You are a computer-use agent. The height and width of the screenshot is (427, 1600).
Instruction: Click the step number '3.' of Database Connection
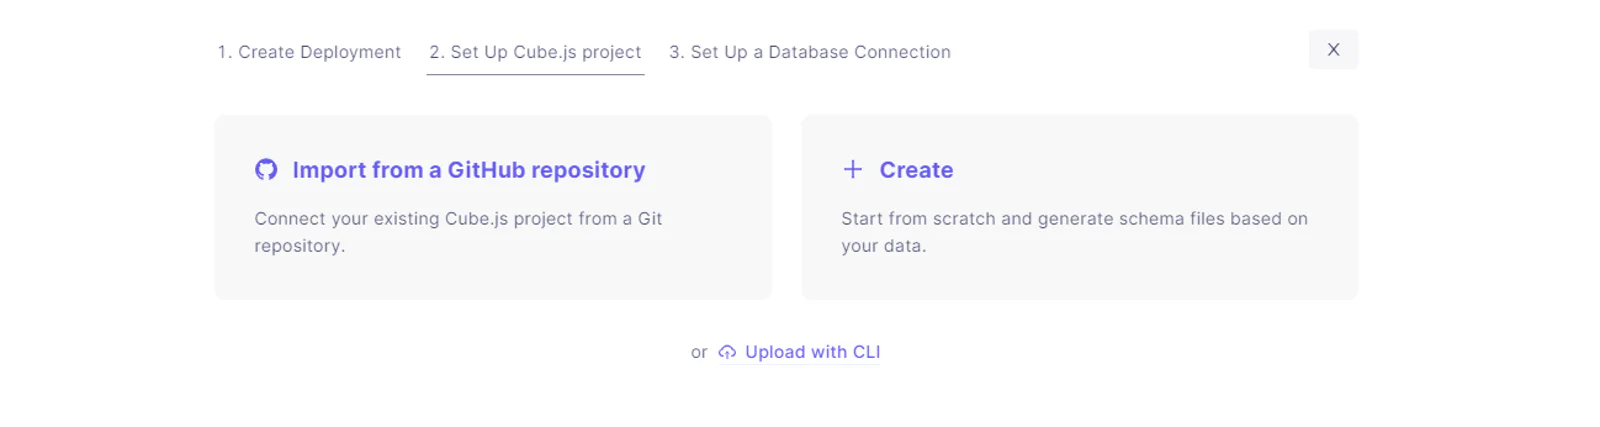677,52
